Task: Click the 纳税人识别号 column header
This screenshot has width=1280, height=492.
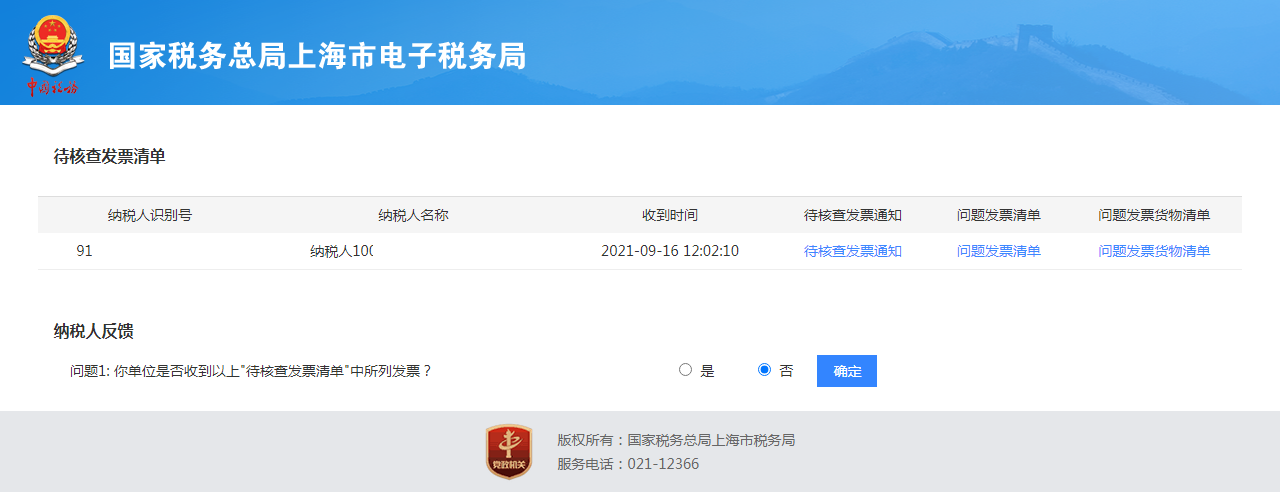Action: point(150,215)
